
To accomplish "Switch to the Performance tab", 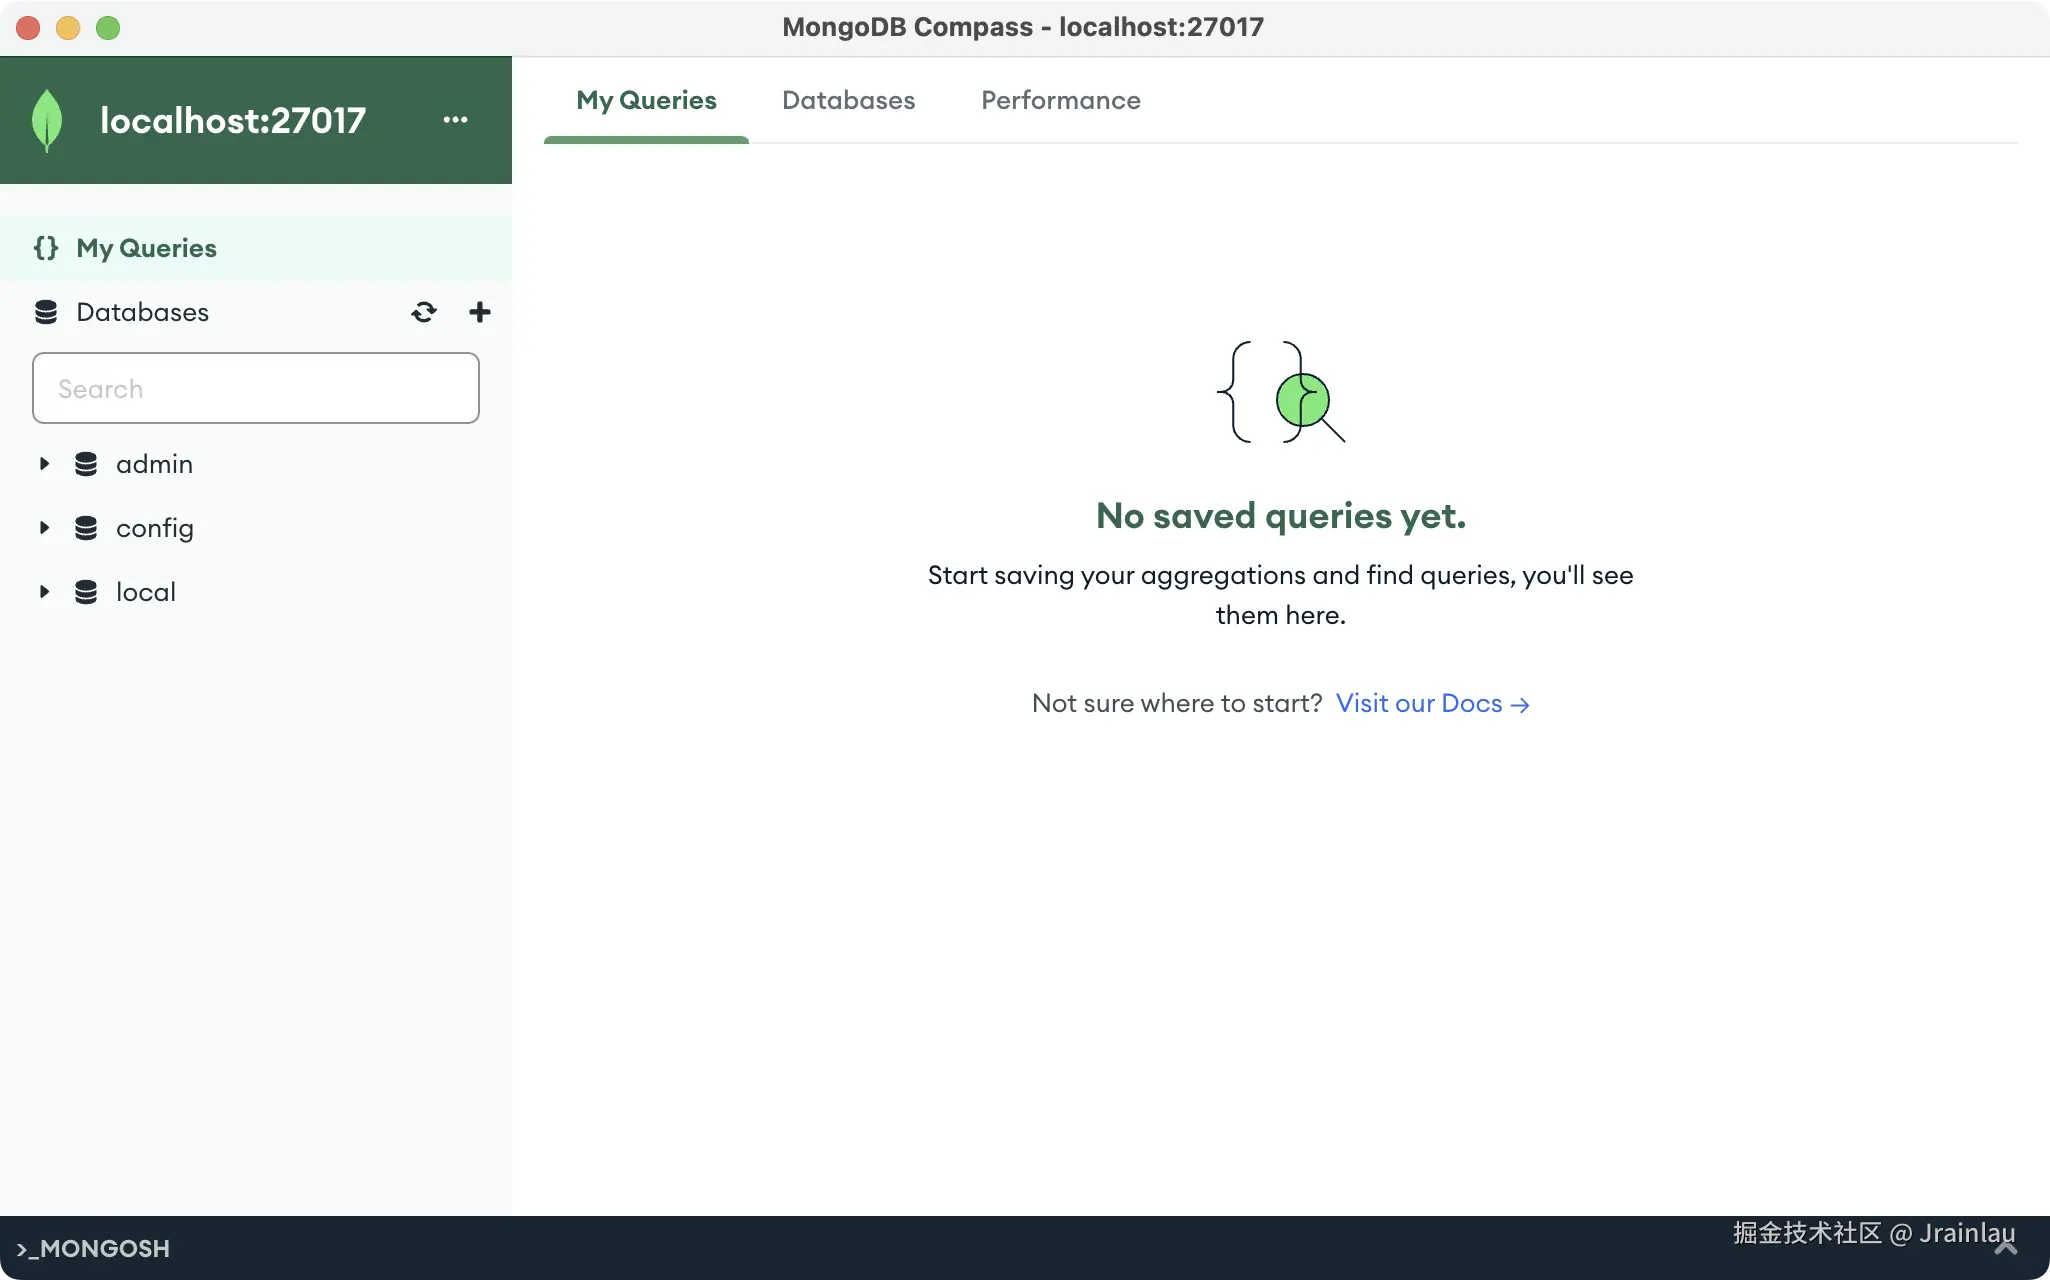I will pos(1060,100).
